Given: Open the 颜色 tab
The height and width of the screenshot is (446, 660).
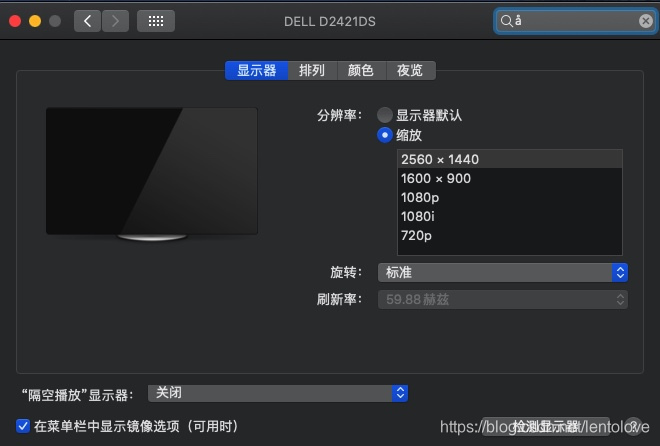Looking at the screenshot, I should [x=361, y=70].
